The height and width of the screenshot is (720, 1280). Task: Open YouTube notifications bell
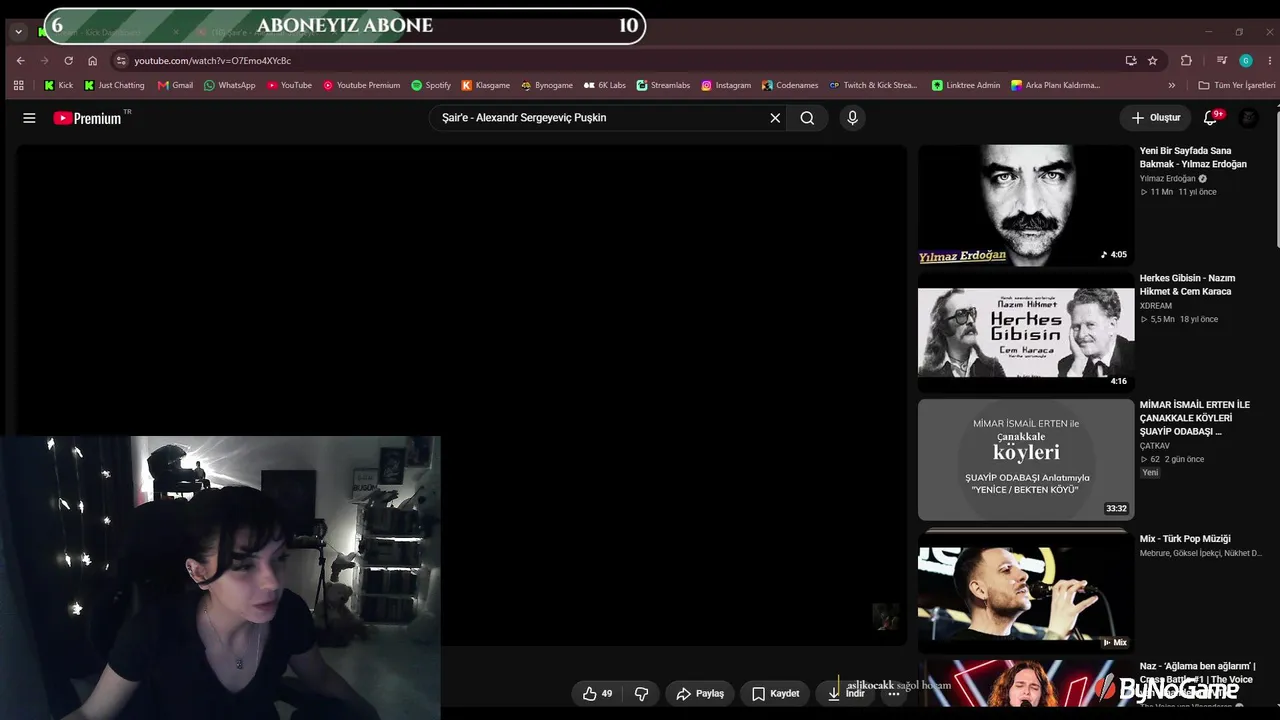1210,118
